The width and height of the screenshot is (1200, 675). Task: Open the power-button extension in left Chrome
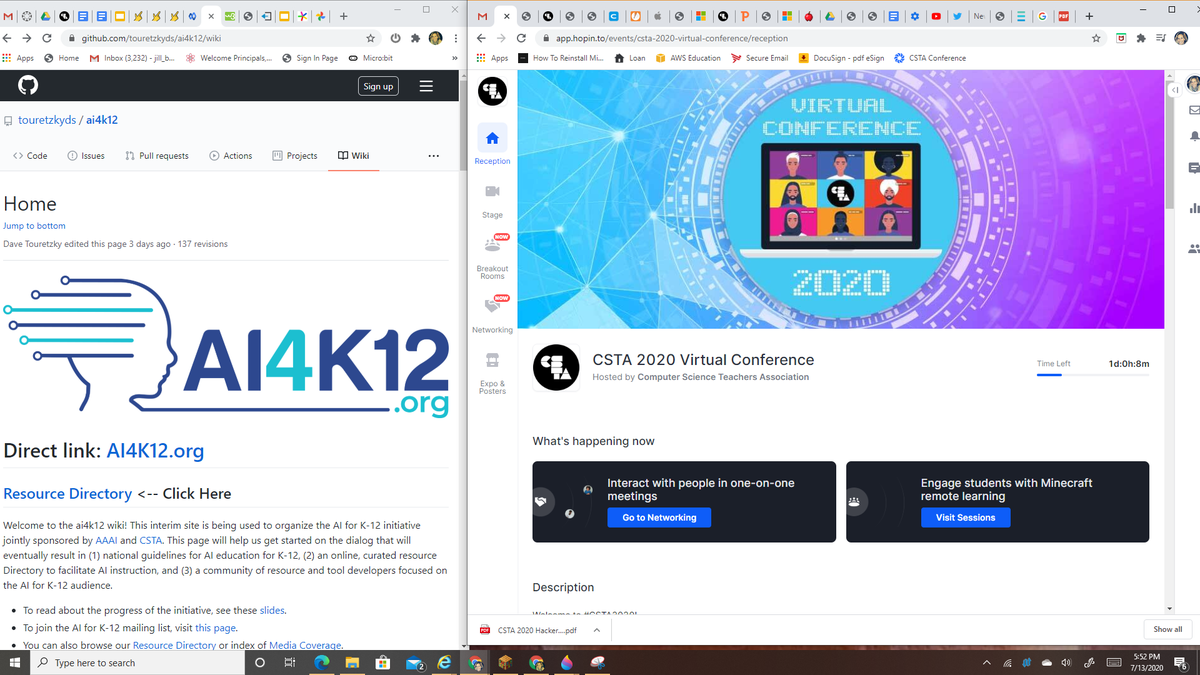point(396,38)
